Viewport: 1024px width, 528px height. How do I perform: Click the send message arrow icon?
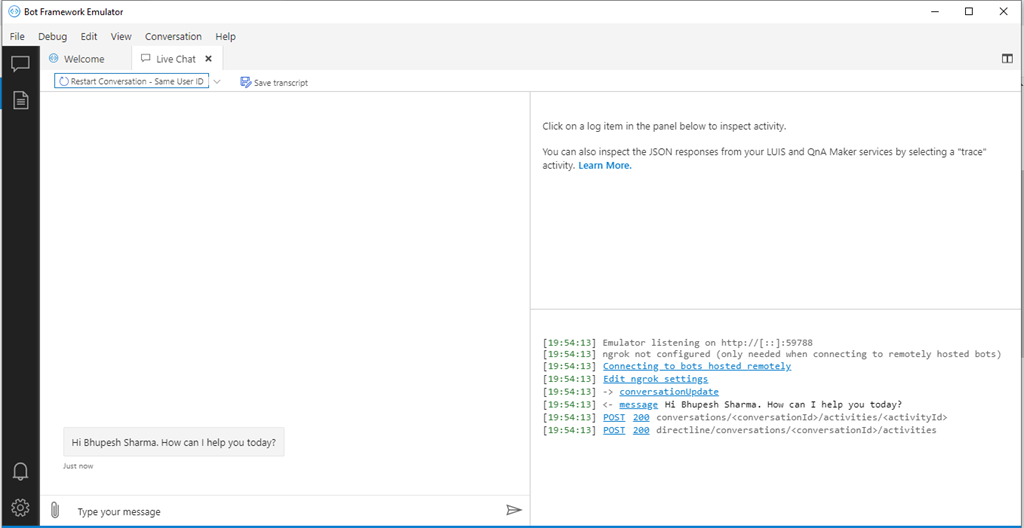pyautogui.click(x=514, y=510)
